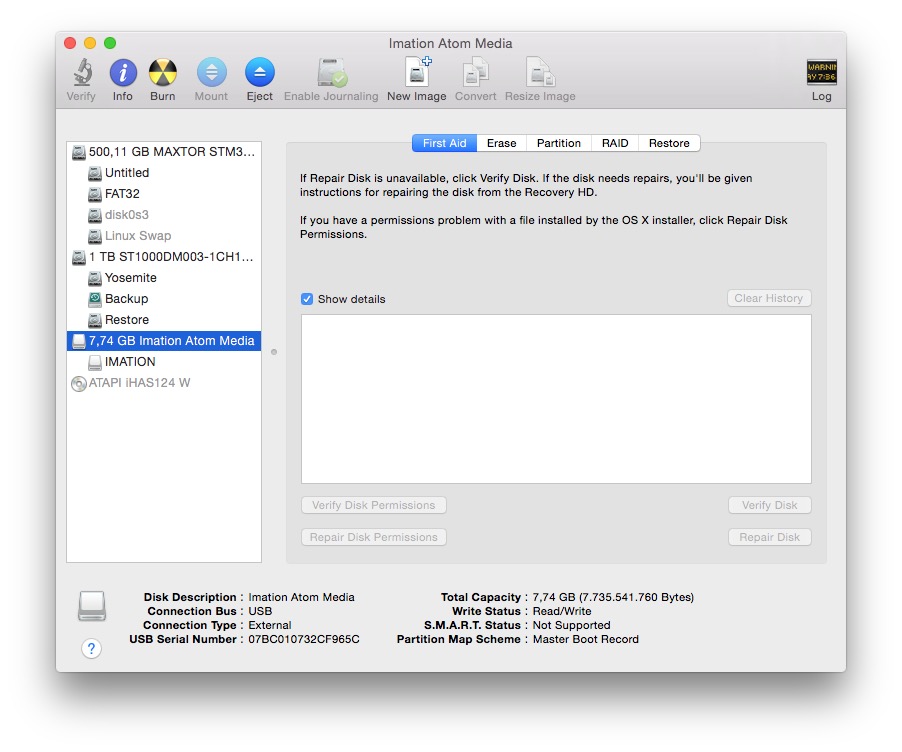Image resolution: width=902 pixels, height=752 pixels.
Task: Click Repair Disk Permissions button
Action: click(373, 537)
